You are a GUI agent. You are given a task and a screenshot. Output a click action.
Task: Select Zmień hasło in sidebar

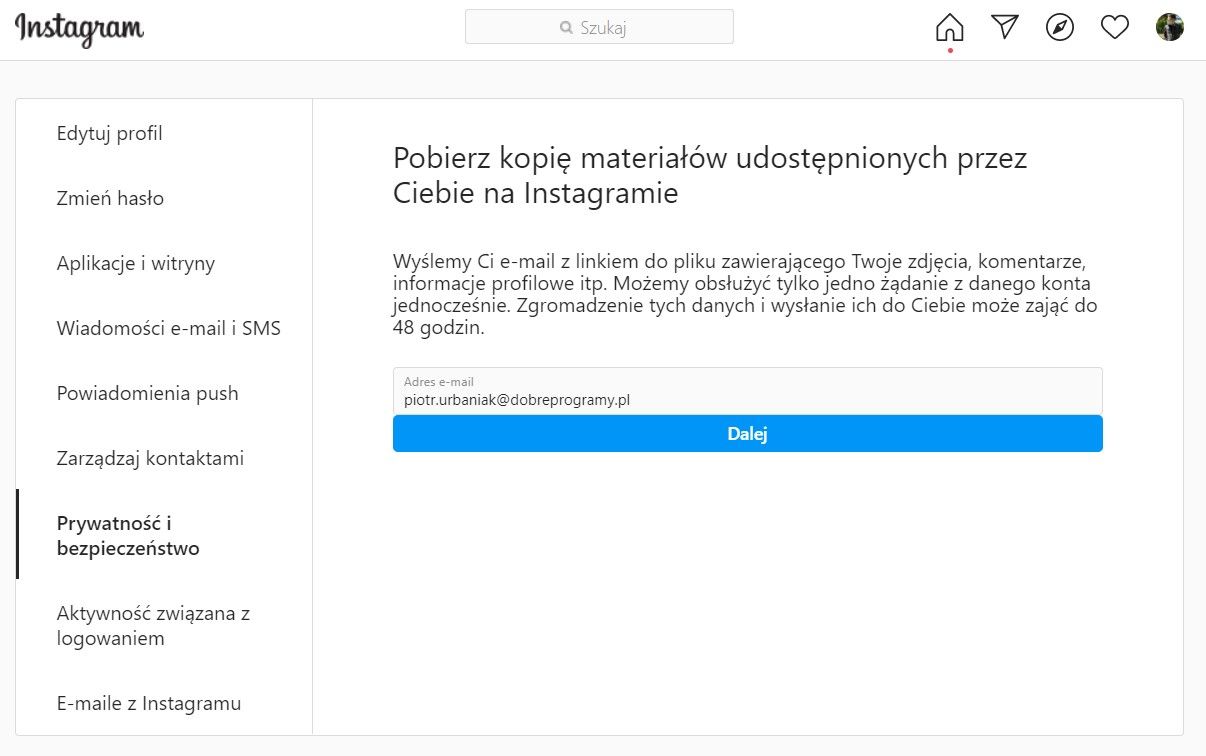(110, 198)
